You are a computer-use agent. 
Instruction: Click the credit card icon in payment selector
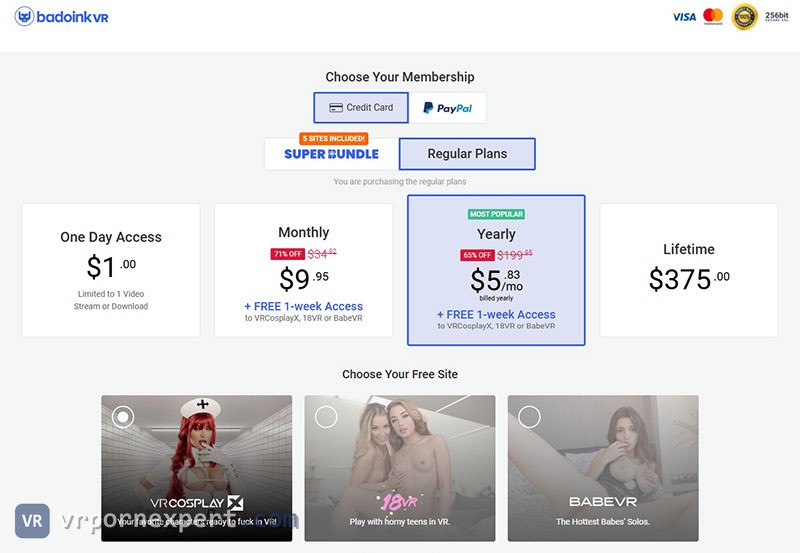coord(336,108)
